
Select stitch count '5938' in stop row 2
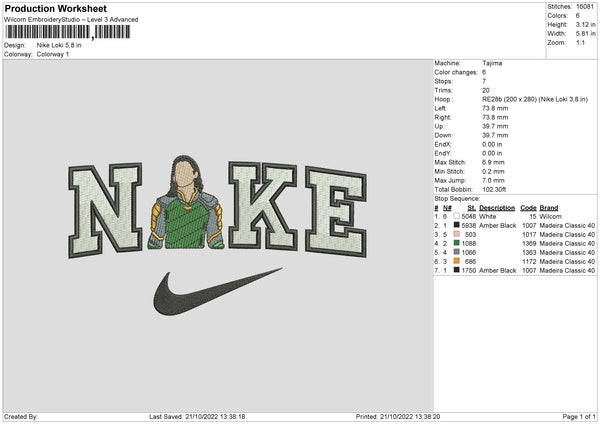coord(469,225)
